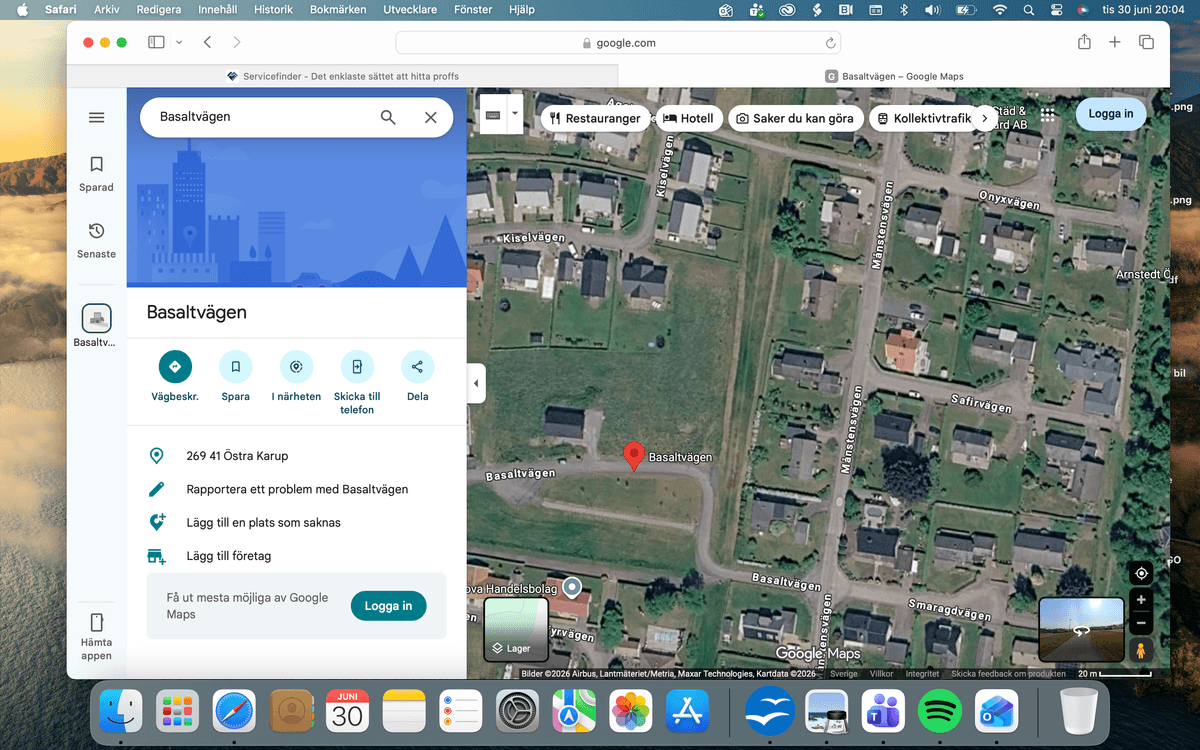1200x750 pixels.
Task: Reload the page in Safari
Action: click(830, 43)
